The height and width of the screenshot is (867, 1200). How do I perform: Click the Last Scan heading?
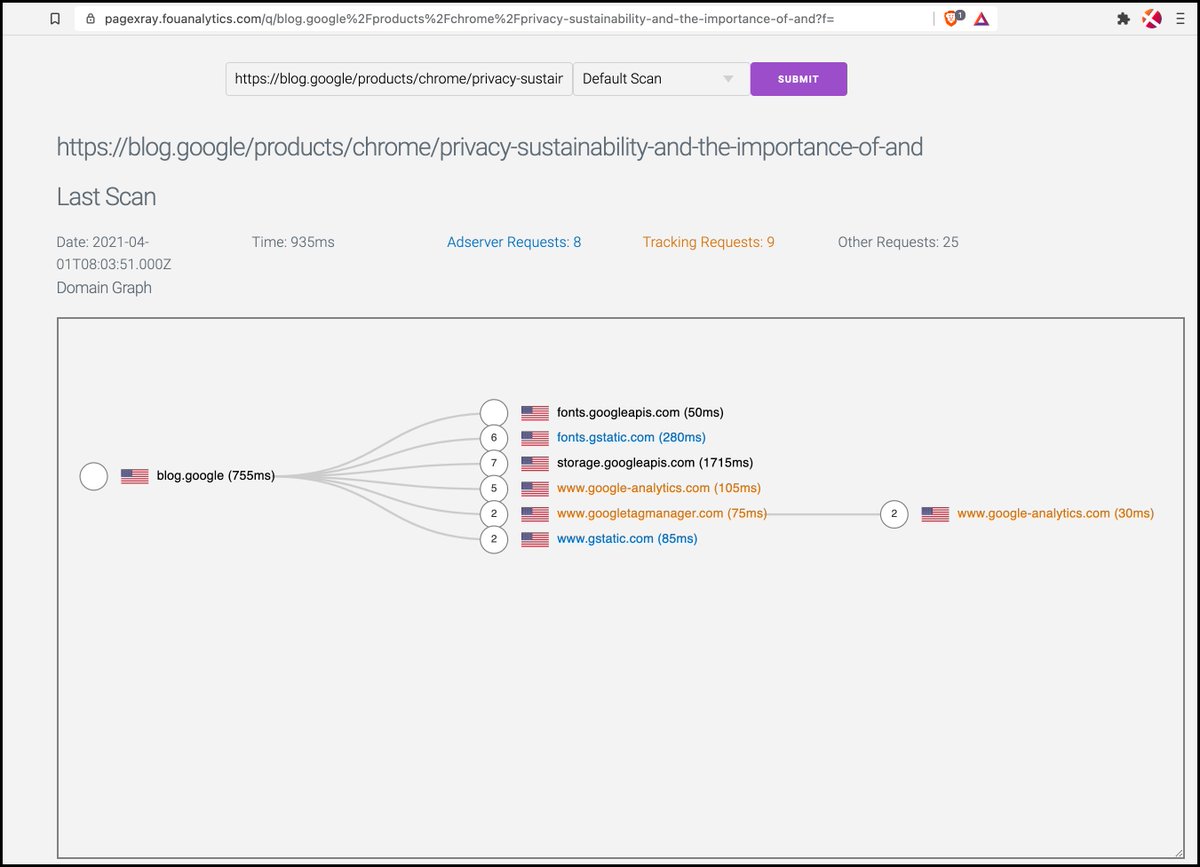106,197
